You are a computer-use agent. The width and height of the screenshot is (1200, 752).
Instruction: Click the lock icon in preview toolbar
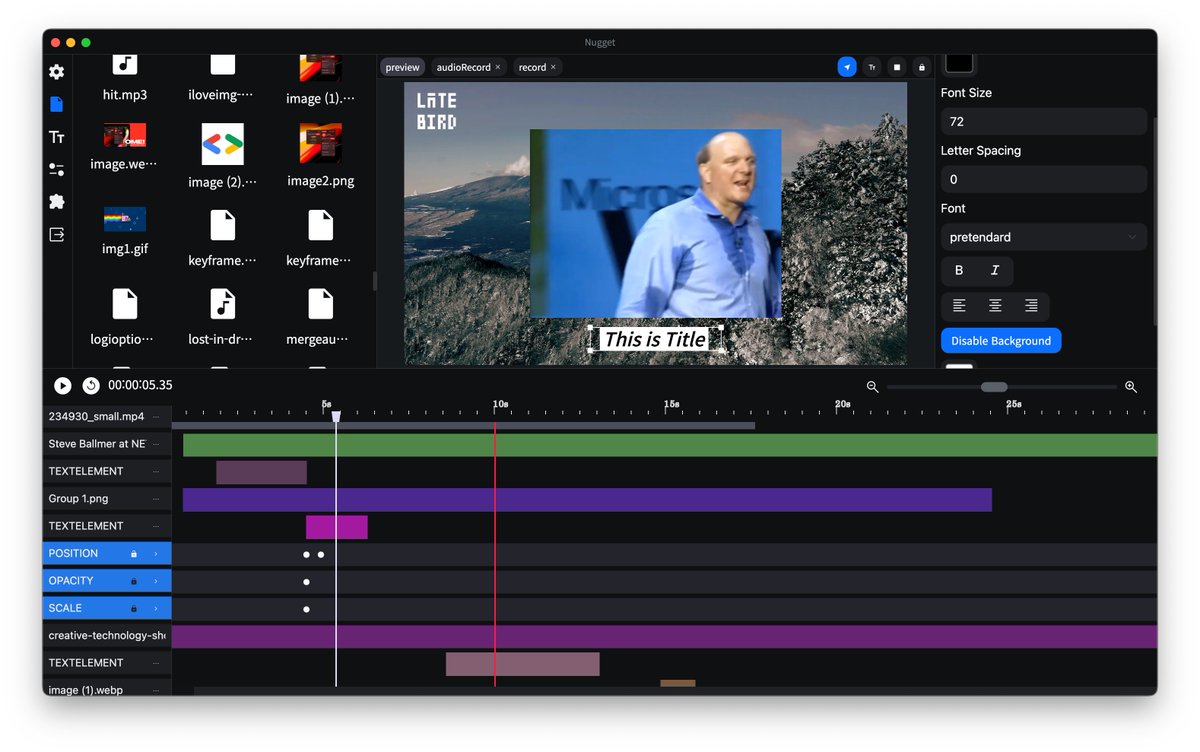(922, 67)
